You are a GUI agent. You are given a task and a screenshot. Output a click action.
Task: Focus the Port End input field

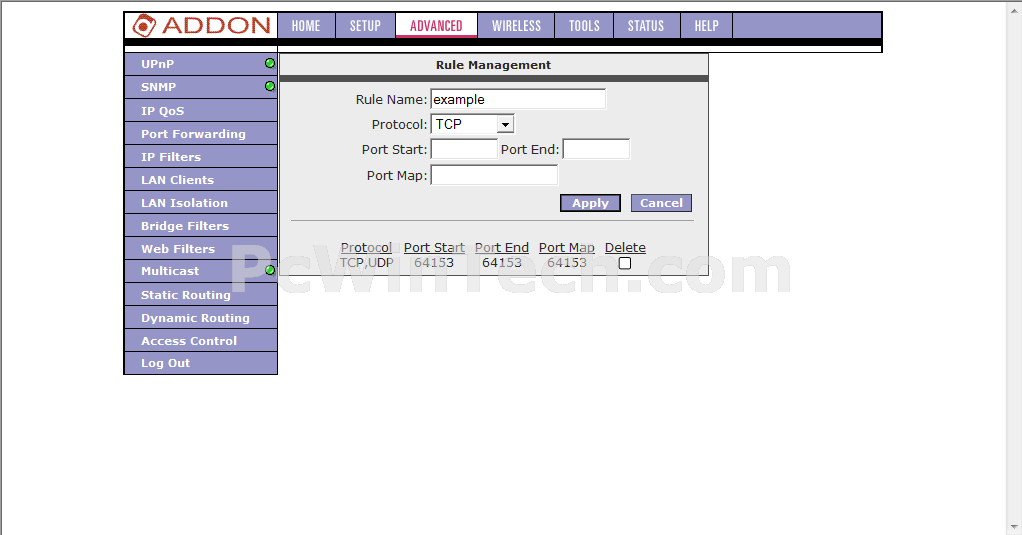[x=596, y=149]
